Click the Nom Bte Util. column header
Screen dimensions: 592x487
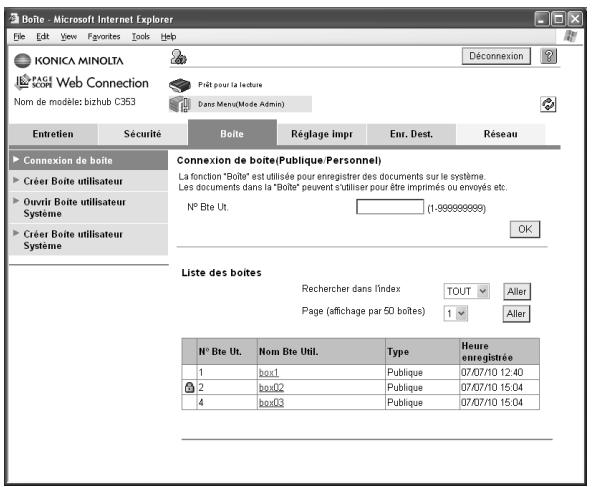pyautogui.click(x=321, y=351)
